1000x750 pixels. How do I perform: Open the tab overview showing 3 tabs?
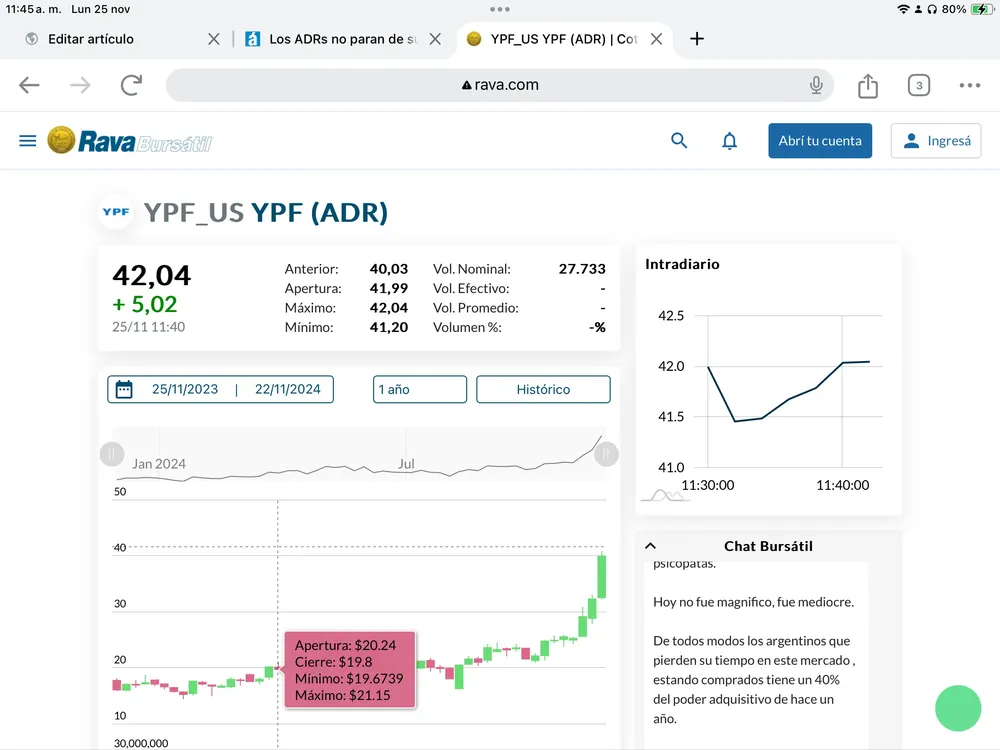pyautogui.click(x=918, y=86)
